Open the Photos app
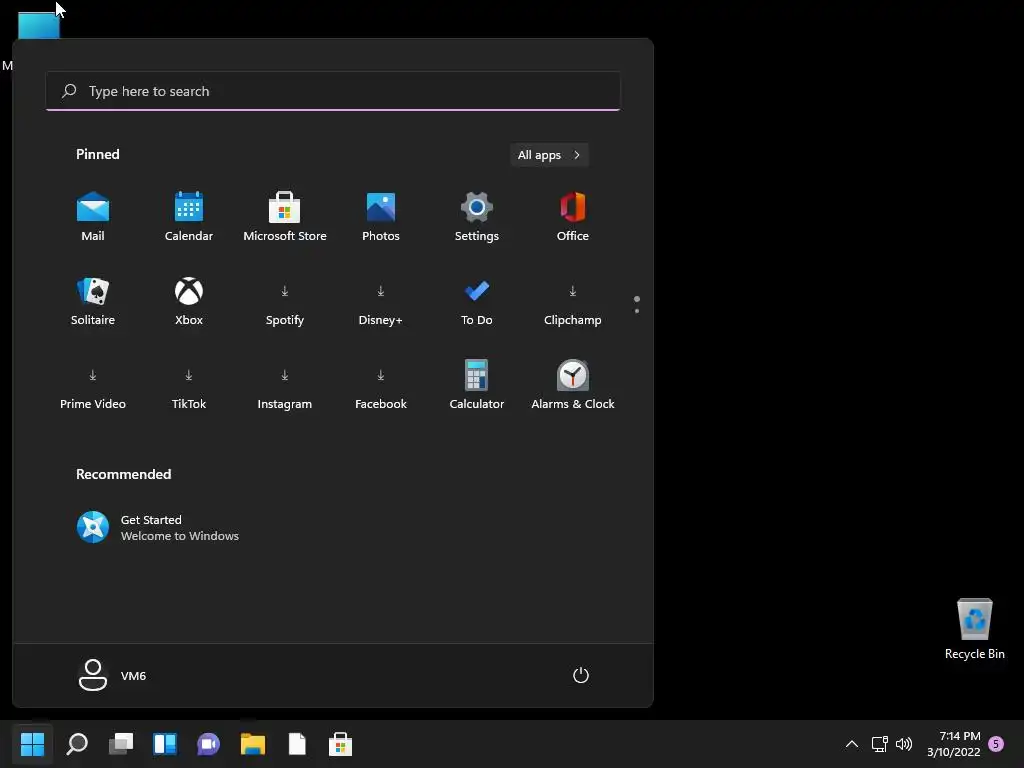The image size is (1024, 768). [x=381, y=217]
